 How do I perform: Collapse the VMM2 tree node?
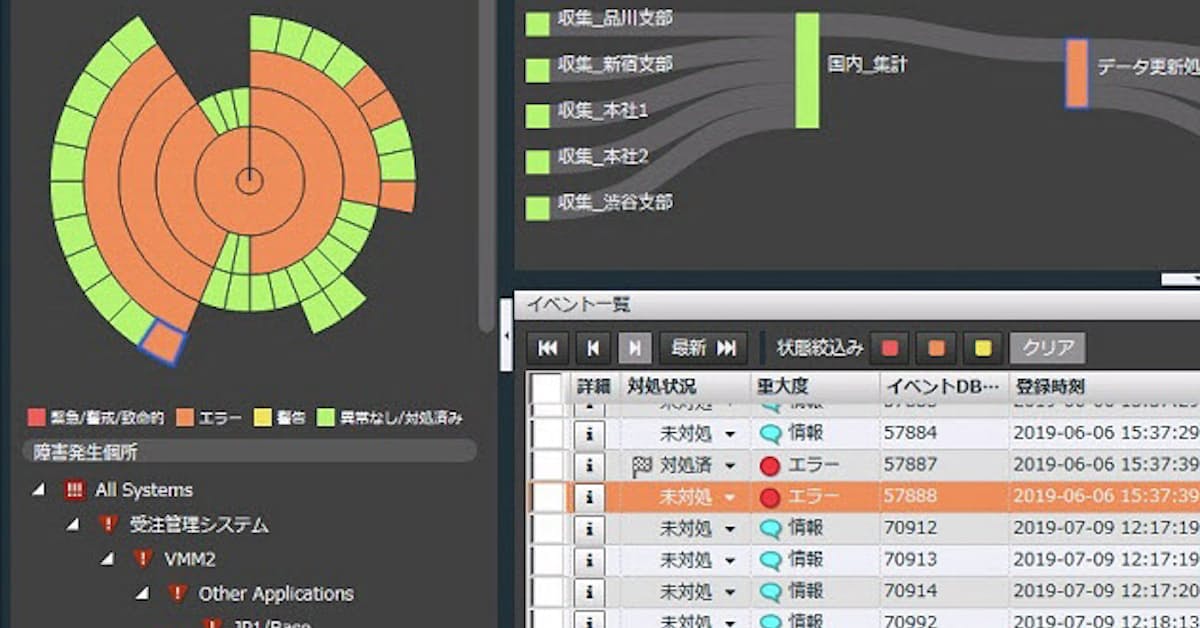click(107, 559)
